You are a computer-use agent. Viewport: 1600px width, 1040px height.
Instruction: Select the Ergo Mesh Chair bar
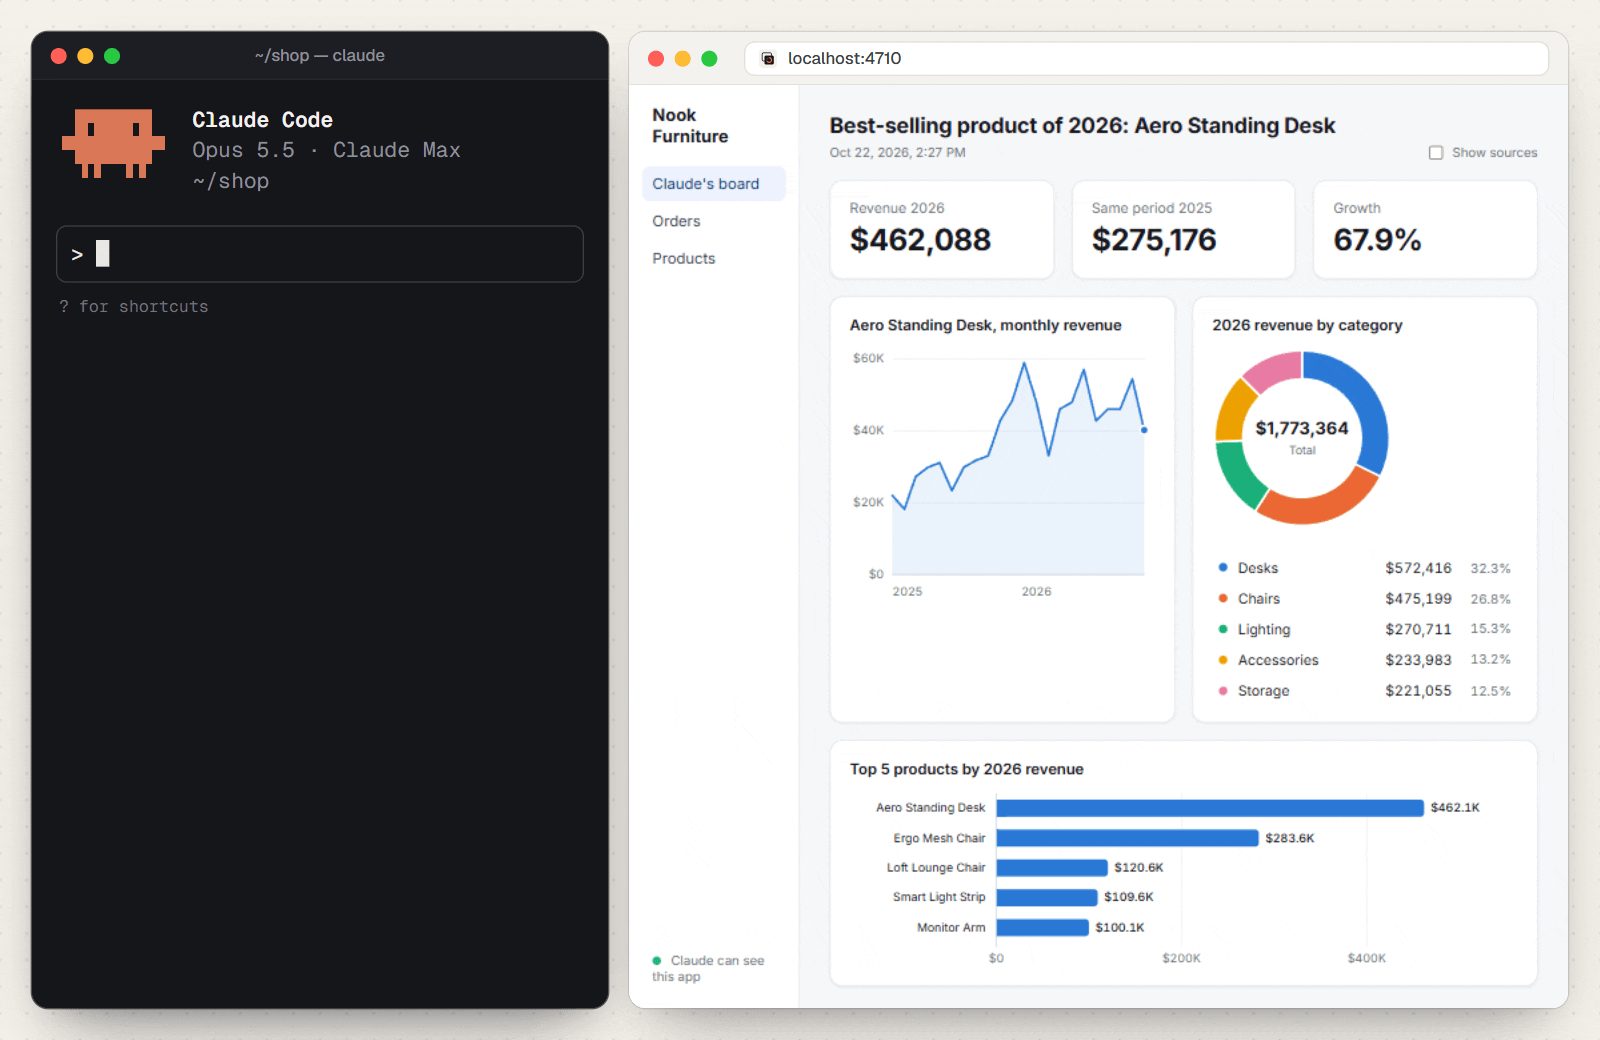1127,838
